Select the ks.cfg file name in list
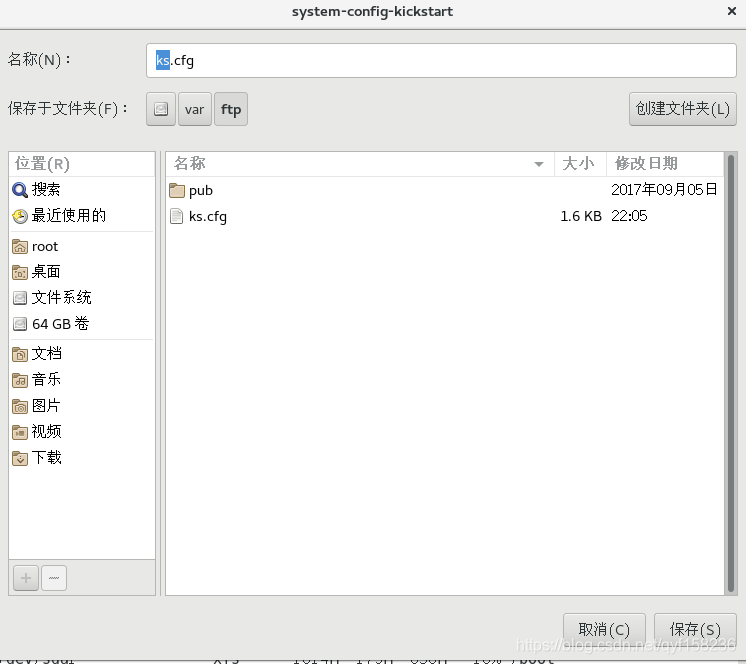746x664 pixels. [x=208, y=217]
